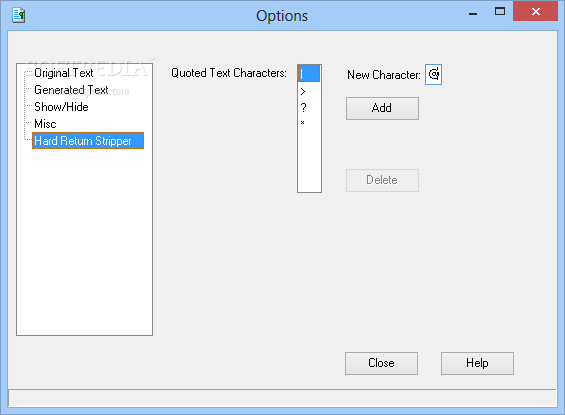Click the Close button at the bottom
This screenshot has width=565, height=415.
[x=381, y=363]
